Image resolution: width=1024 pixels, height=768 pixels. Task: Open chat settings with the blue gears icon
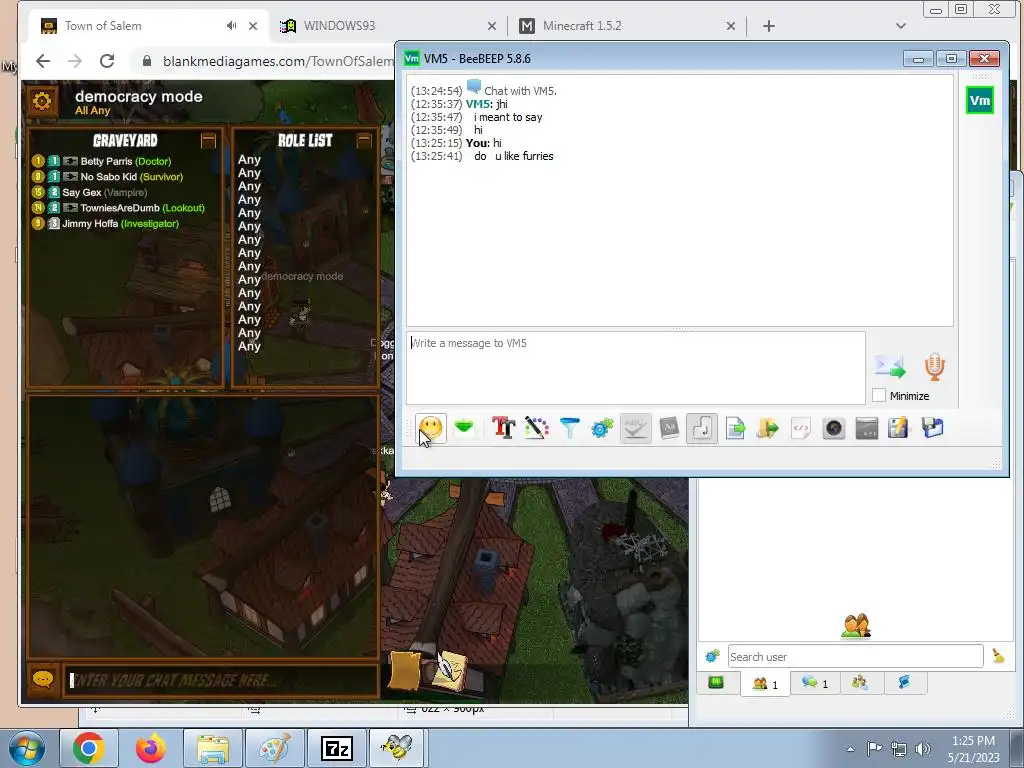coord(602,428)
